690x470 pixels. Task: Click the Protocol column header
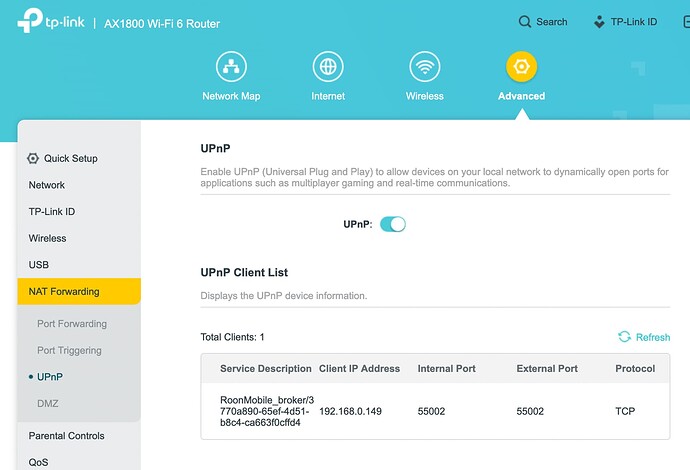[x=635, y=369]
